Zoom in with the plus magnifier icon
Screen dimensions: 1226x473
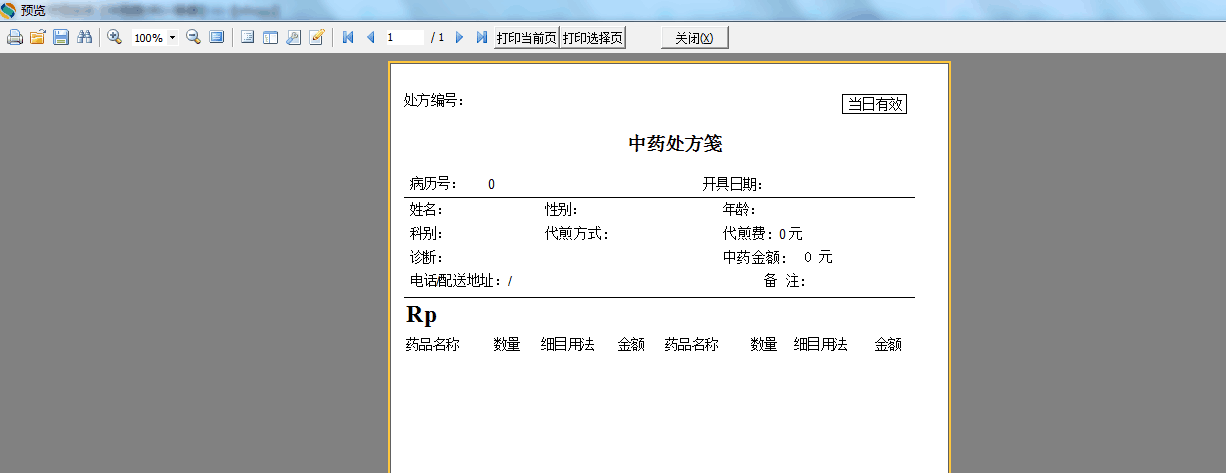[x=115, y=38]
